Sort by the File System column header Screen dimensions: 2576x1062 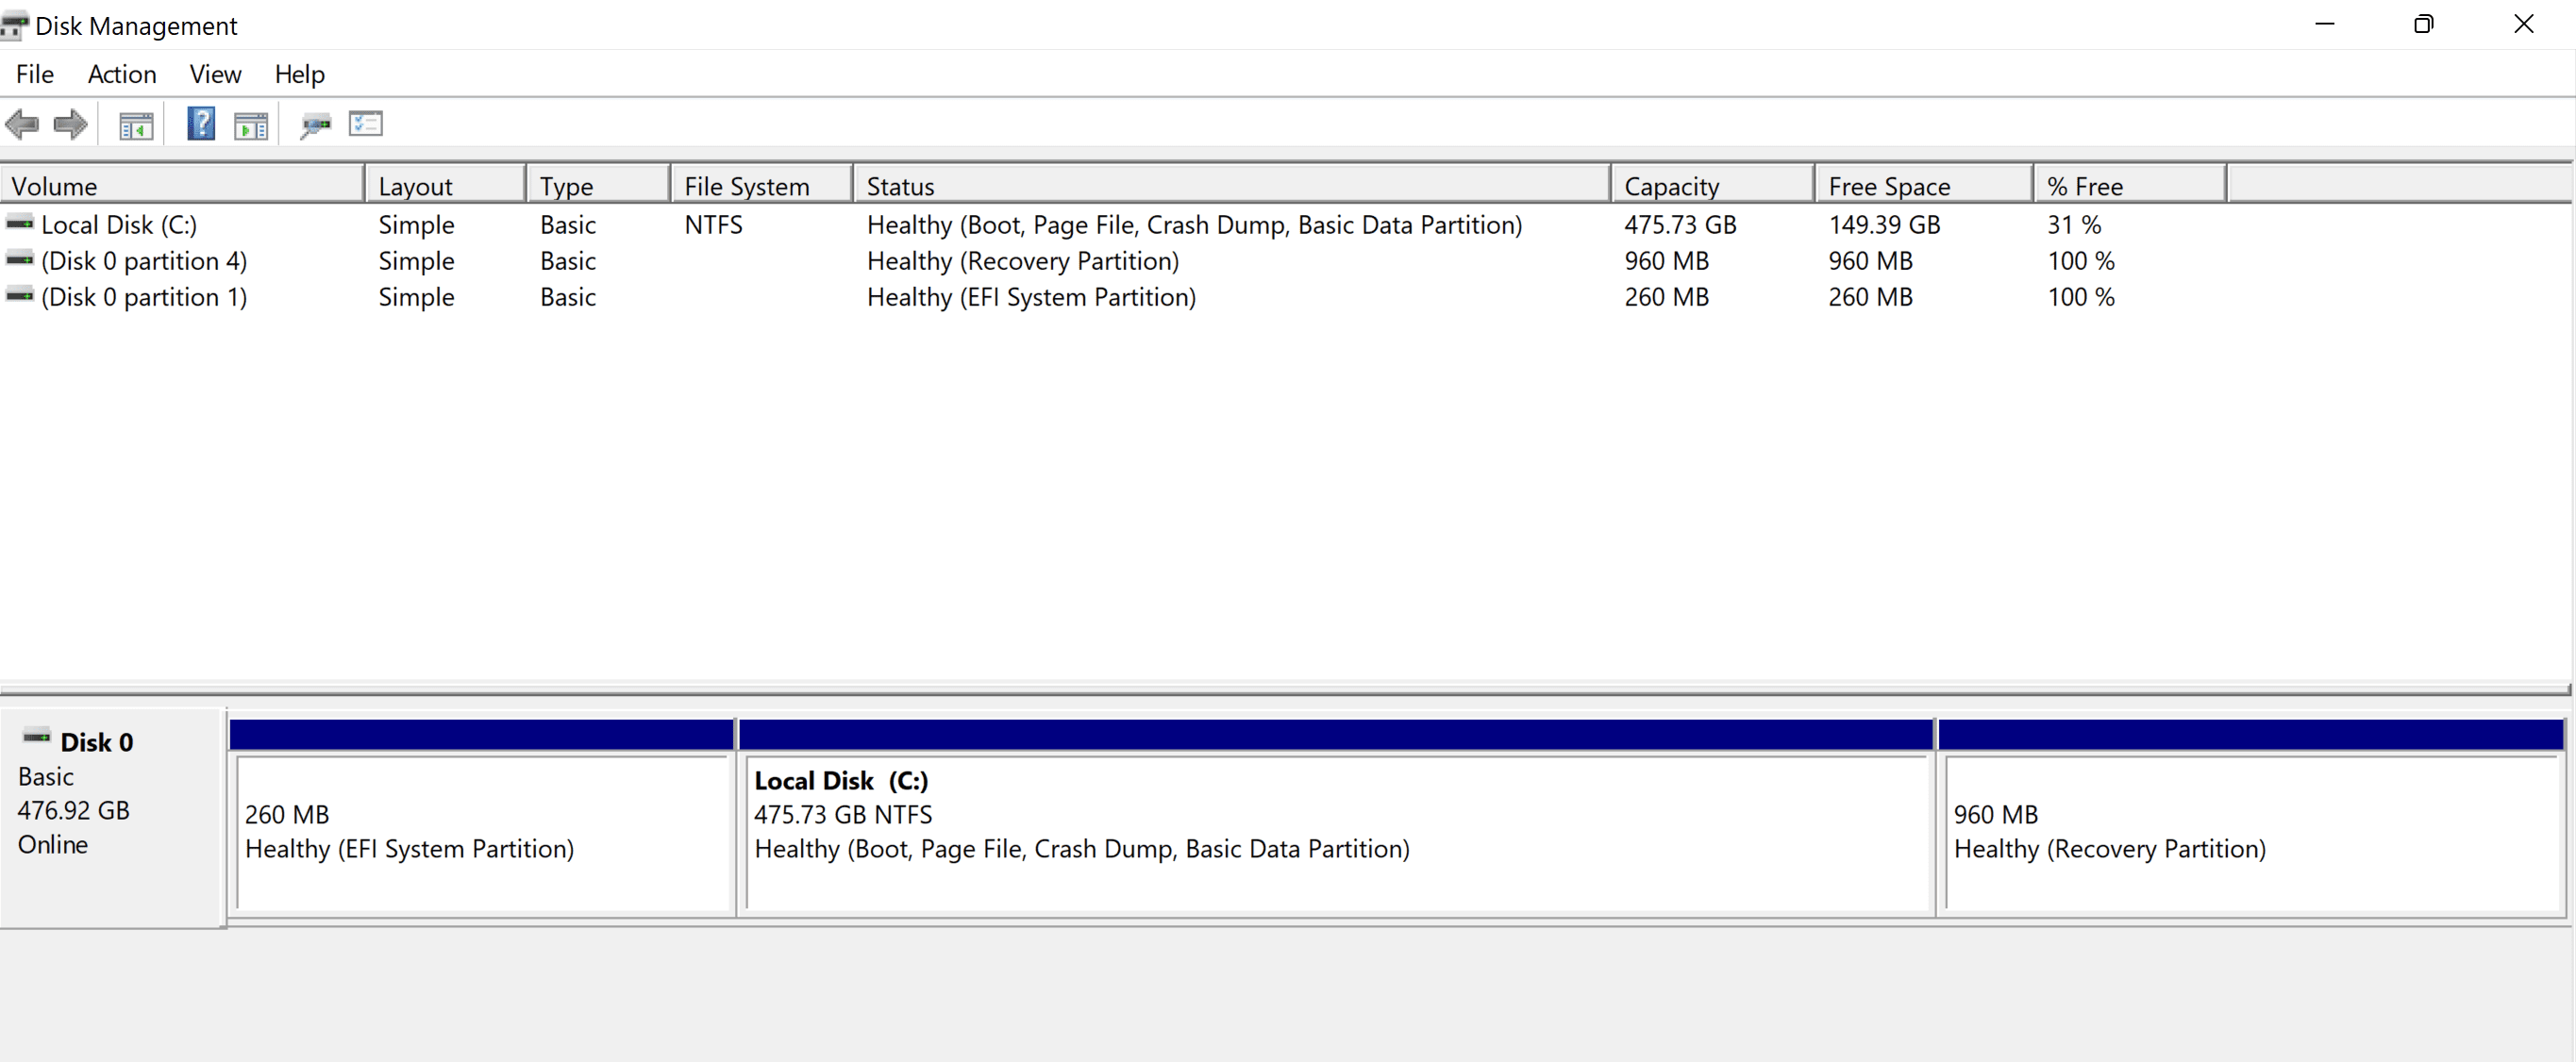762,185
